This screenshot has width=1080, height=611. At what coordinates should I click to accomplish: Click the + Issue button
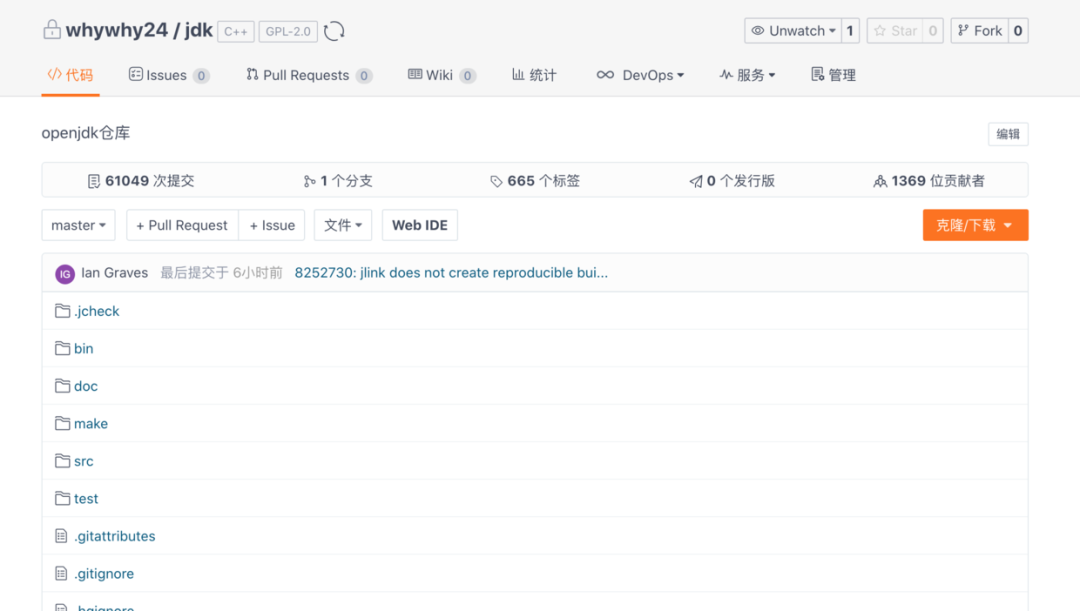pyautogui.click(x=272, y=225)
